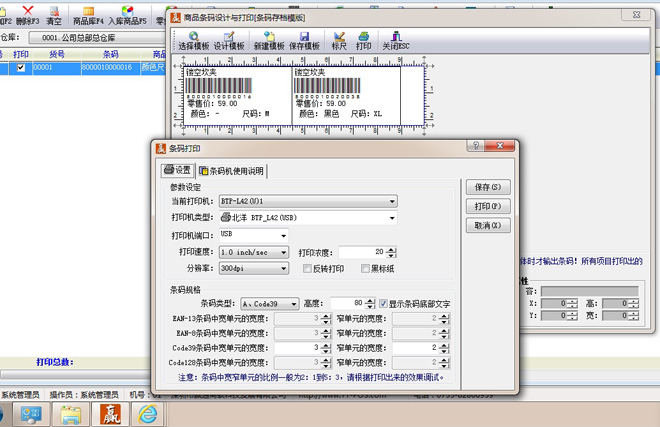Click the red 赢 app taskbar icon

pyautogui.click(x=110, y=414)
